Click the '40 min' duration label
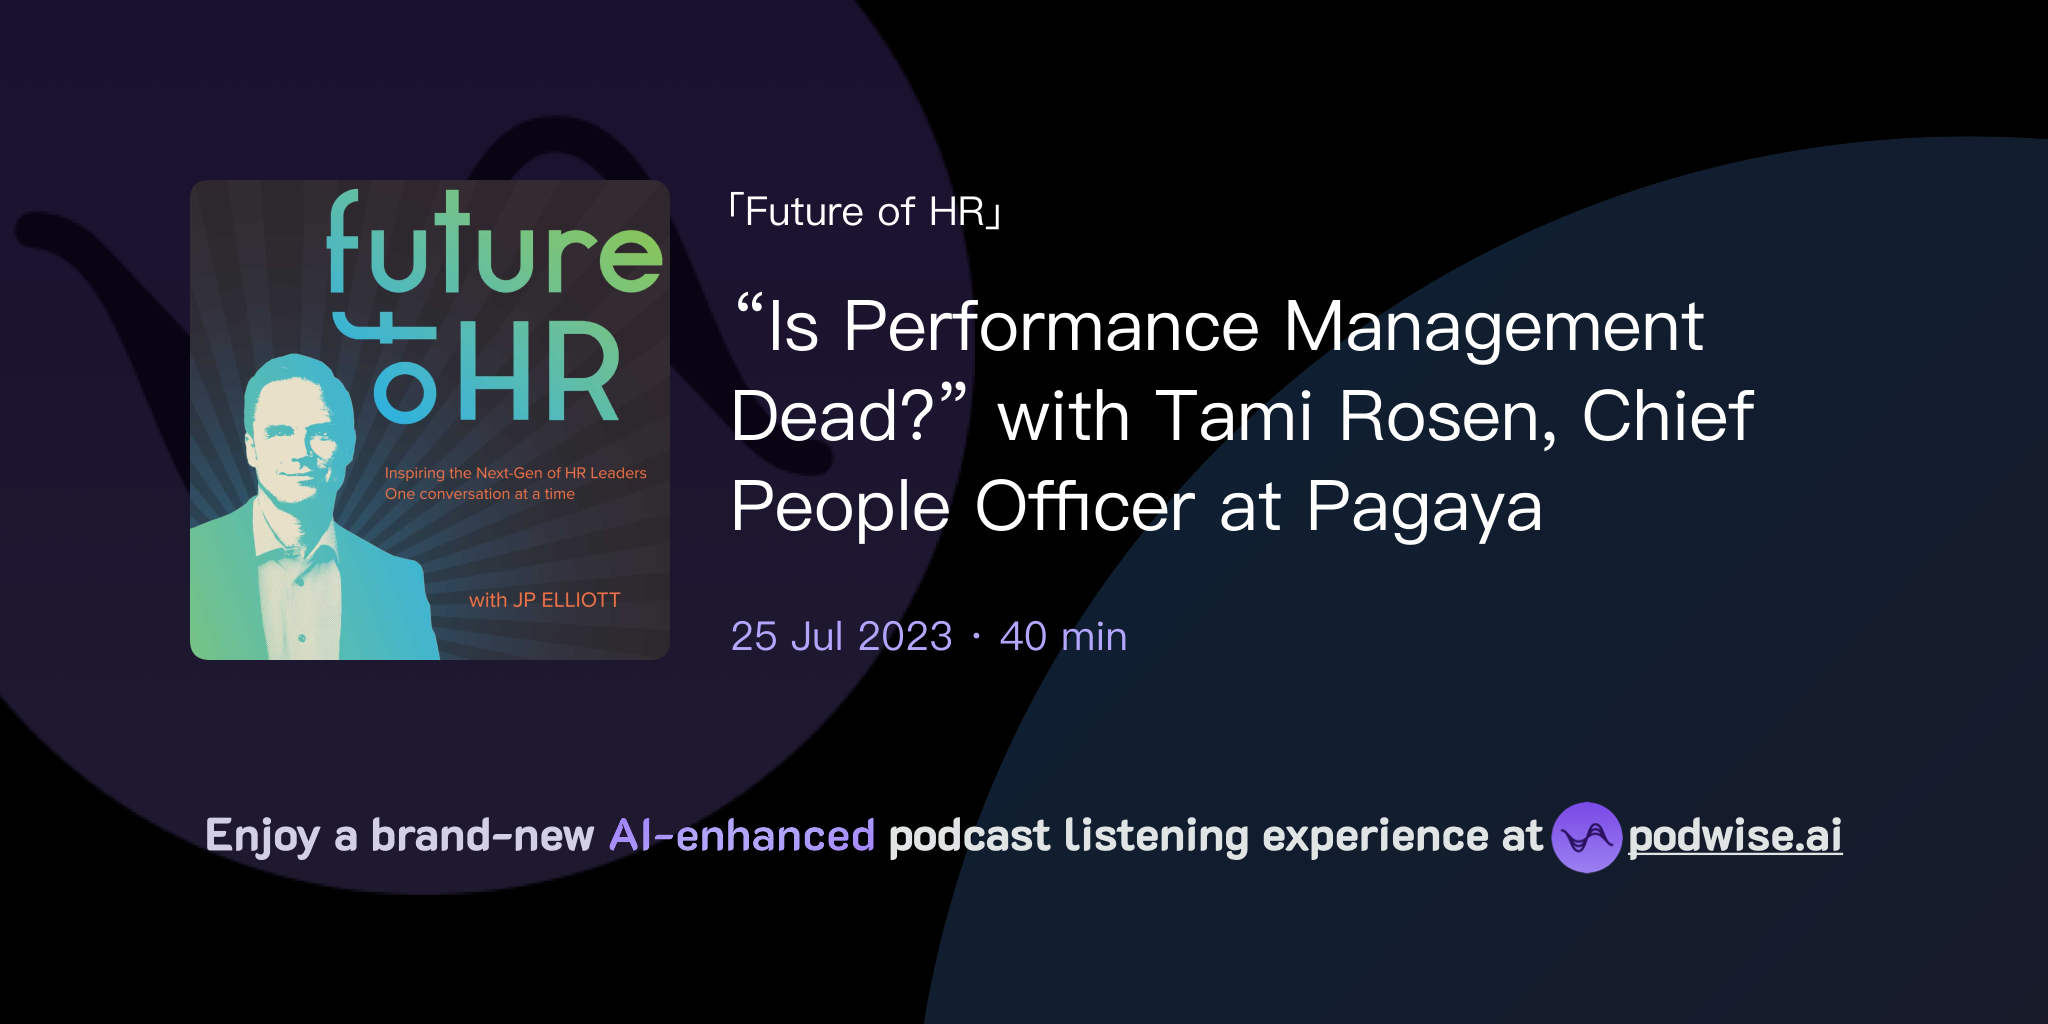2048x1024 pixels. point(1063,636)
